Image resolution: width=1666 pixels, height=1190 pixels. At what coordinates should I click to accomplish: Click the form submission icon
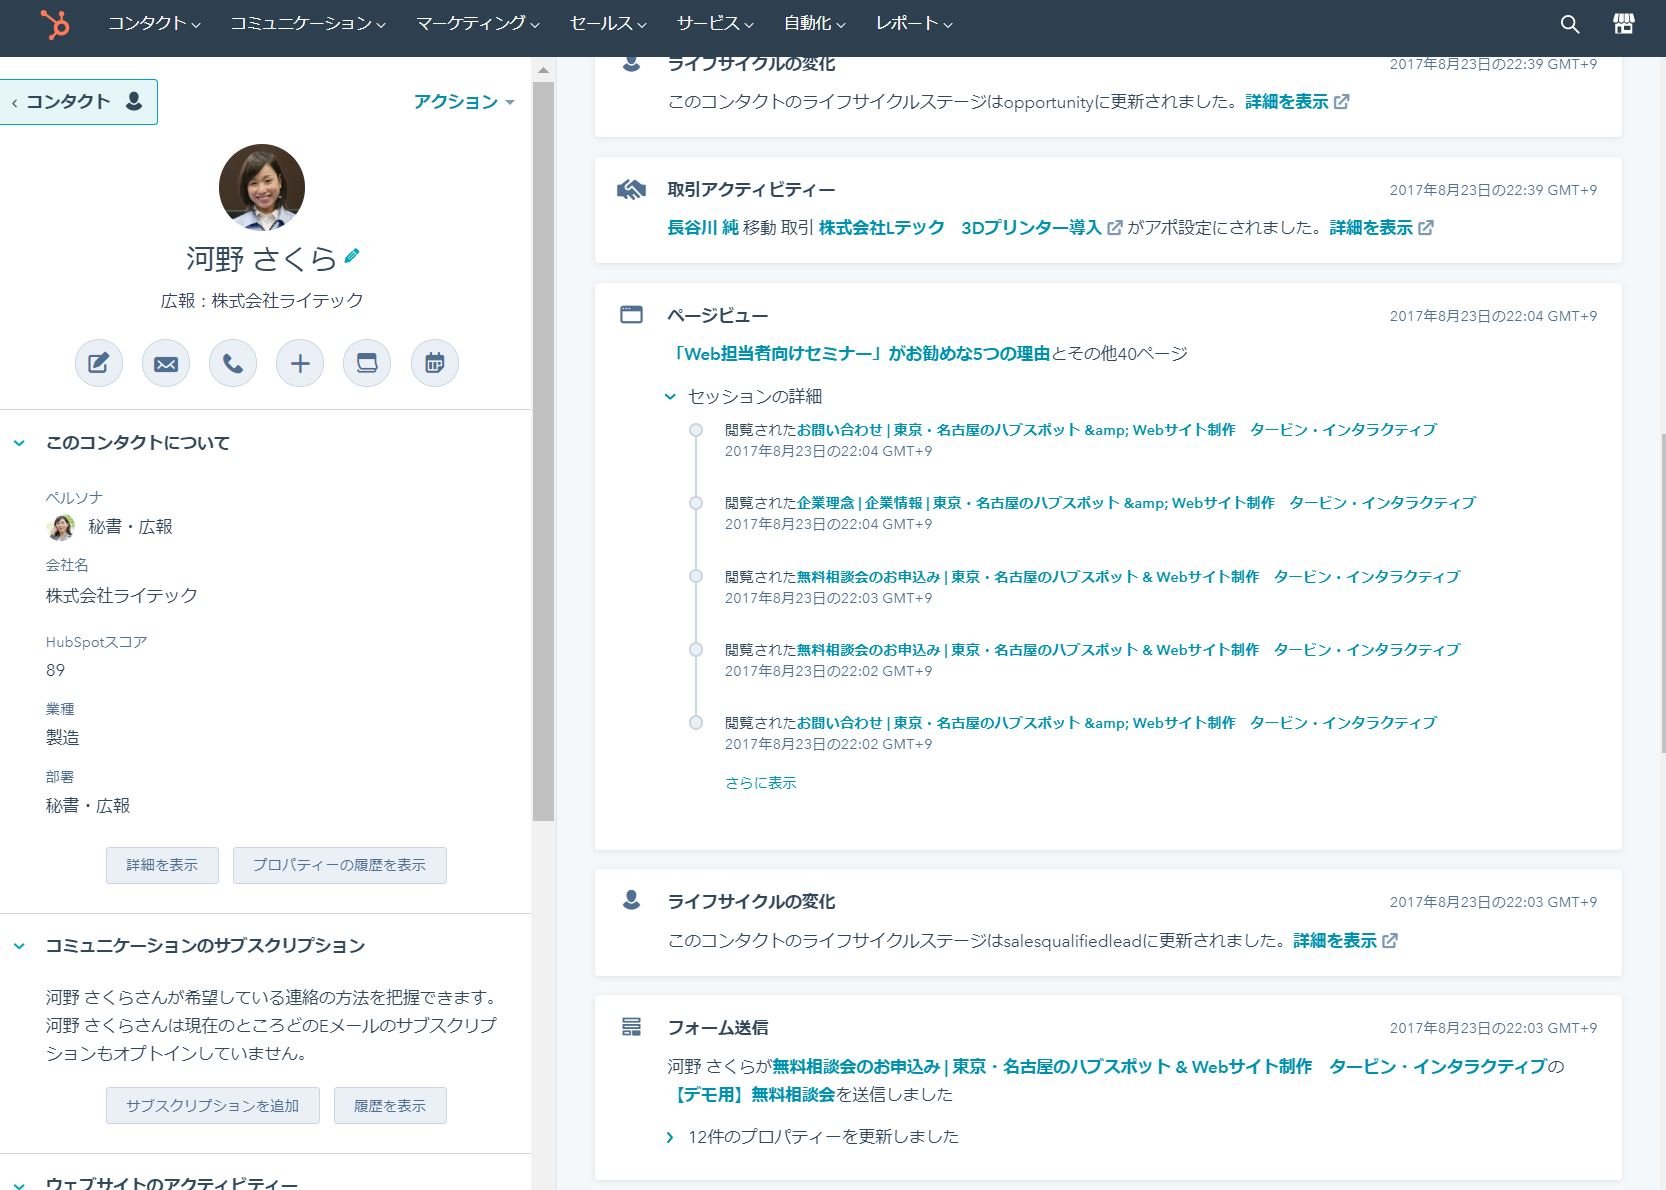tap(631, 1027)
